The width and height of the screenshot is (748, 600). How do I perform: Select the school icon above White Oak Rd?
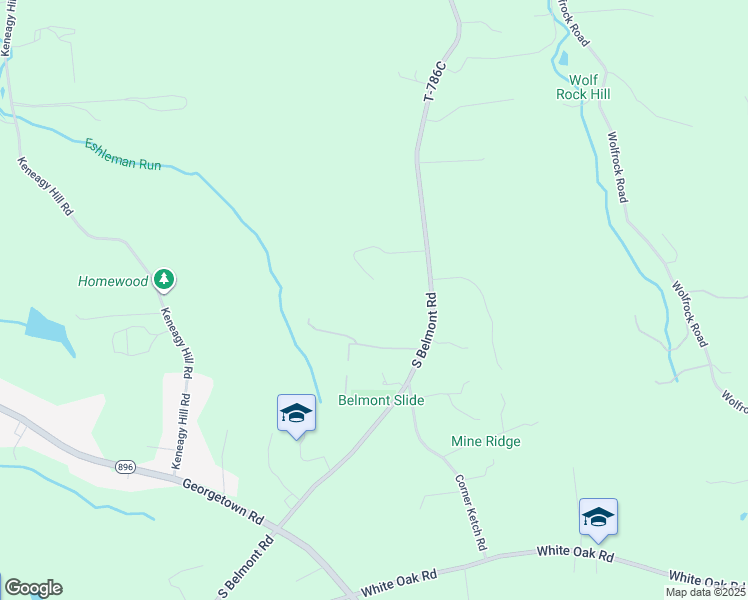coord(598,520)
